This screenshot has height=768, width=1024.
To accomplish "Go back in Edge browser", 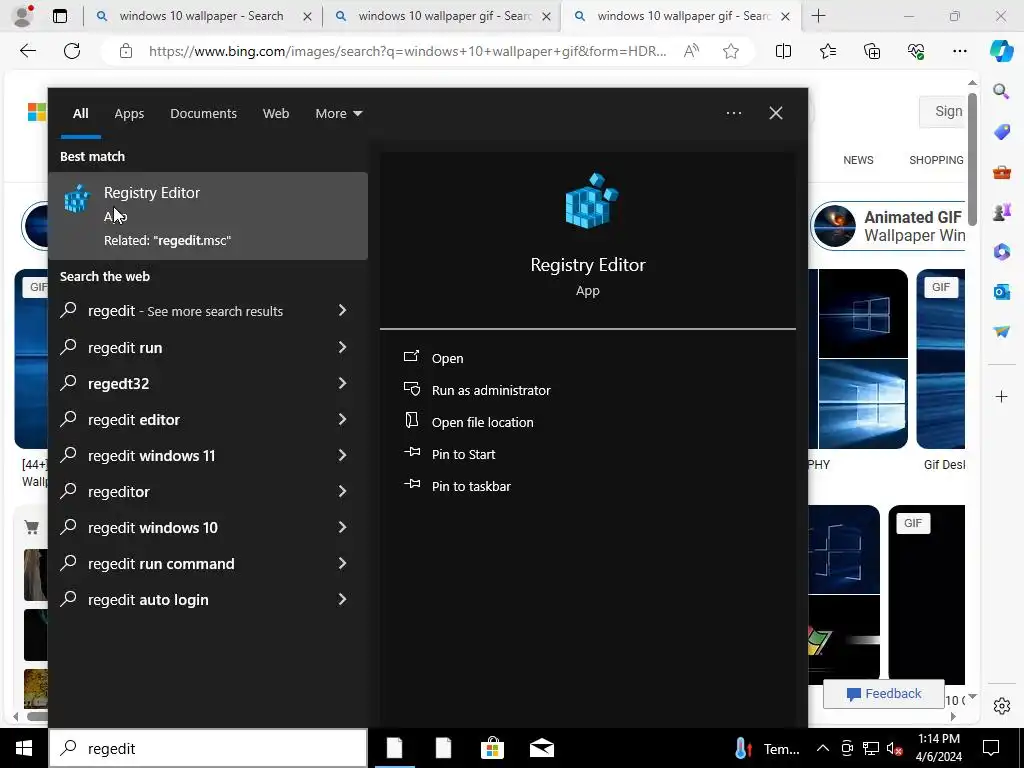I will 27,51.
